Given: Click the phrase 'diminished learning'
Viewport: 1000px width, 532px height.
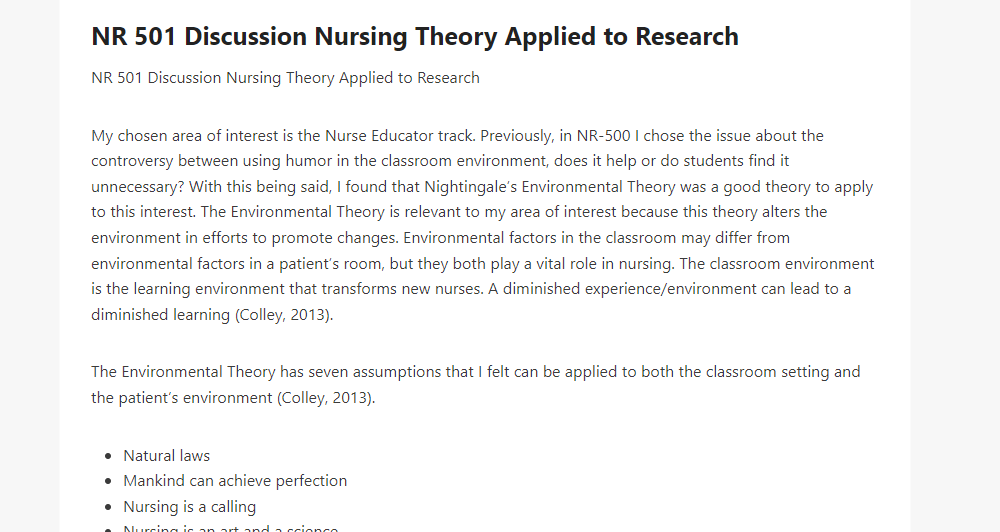Looking at the screenshot, I should (x=160, y=314).
